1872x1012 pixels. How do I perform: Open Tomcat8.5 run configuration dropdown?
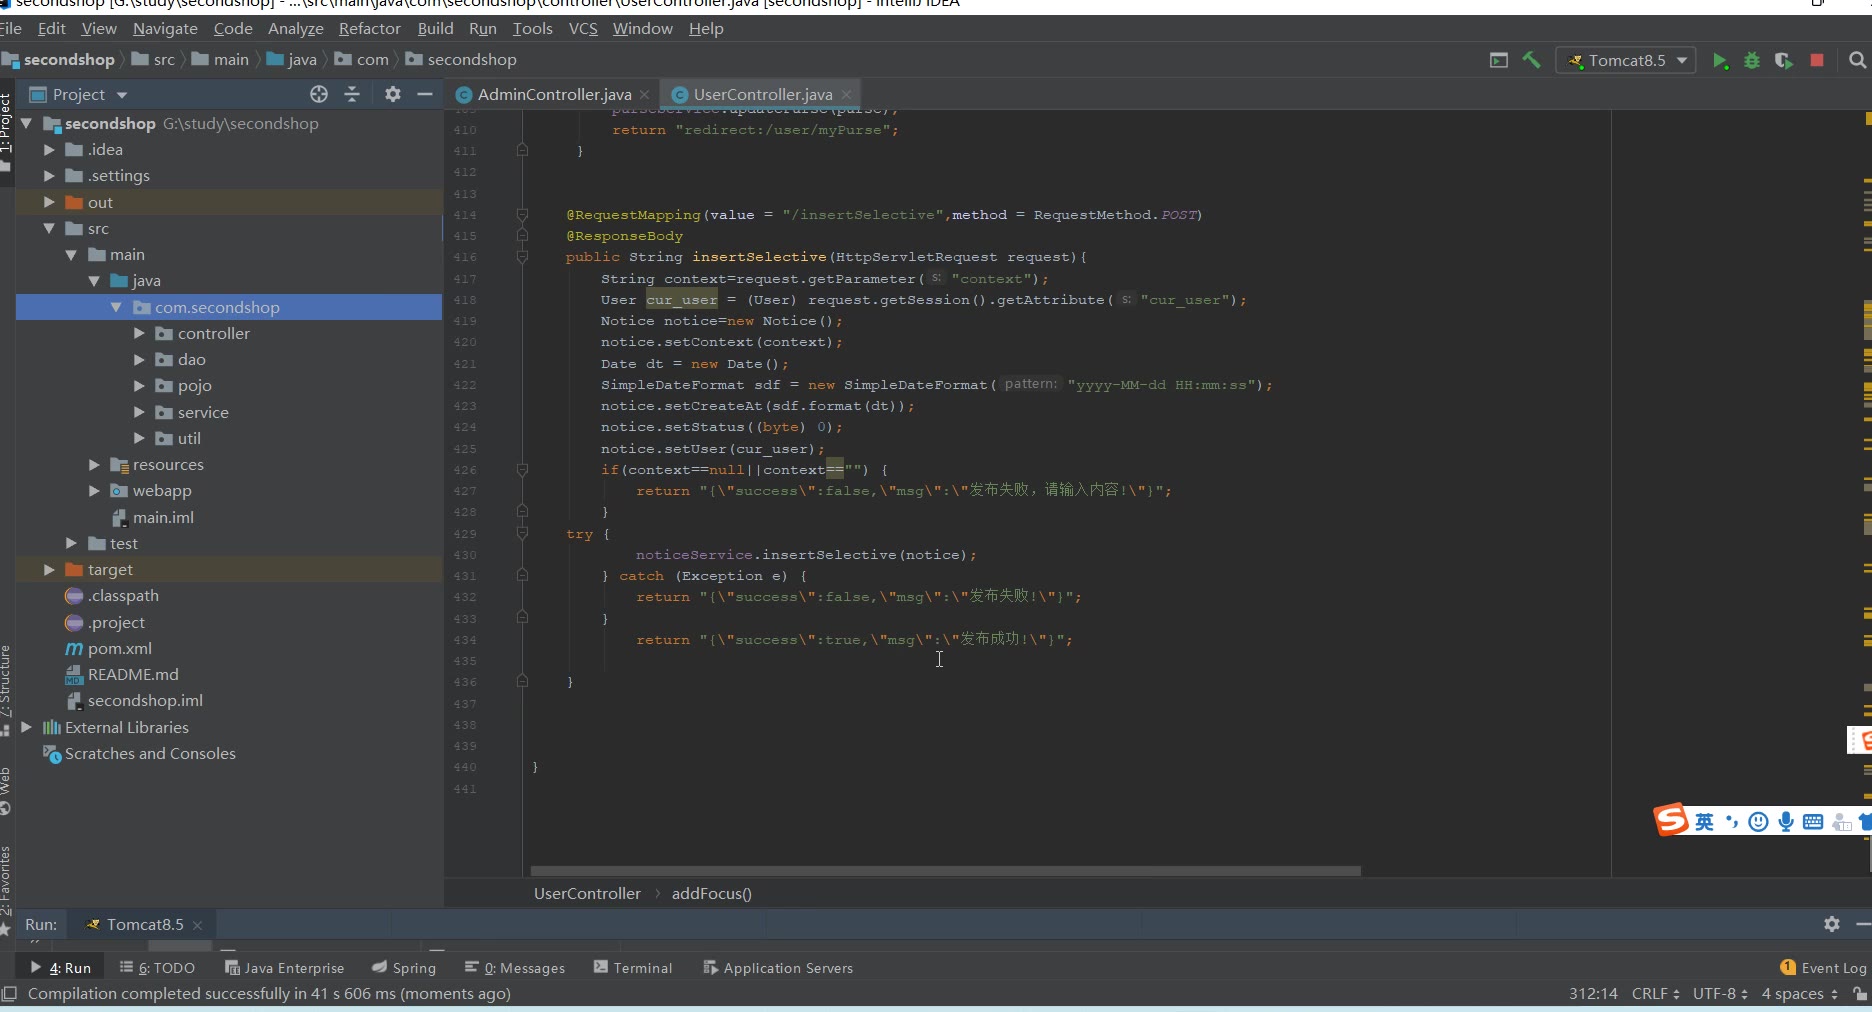tap(1626, 61)
